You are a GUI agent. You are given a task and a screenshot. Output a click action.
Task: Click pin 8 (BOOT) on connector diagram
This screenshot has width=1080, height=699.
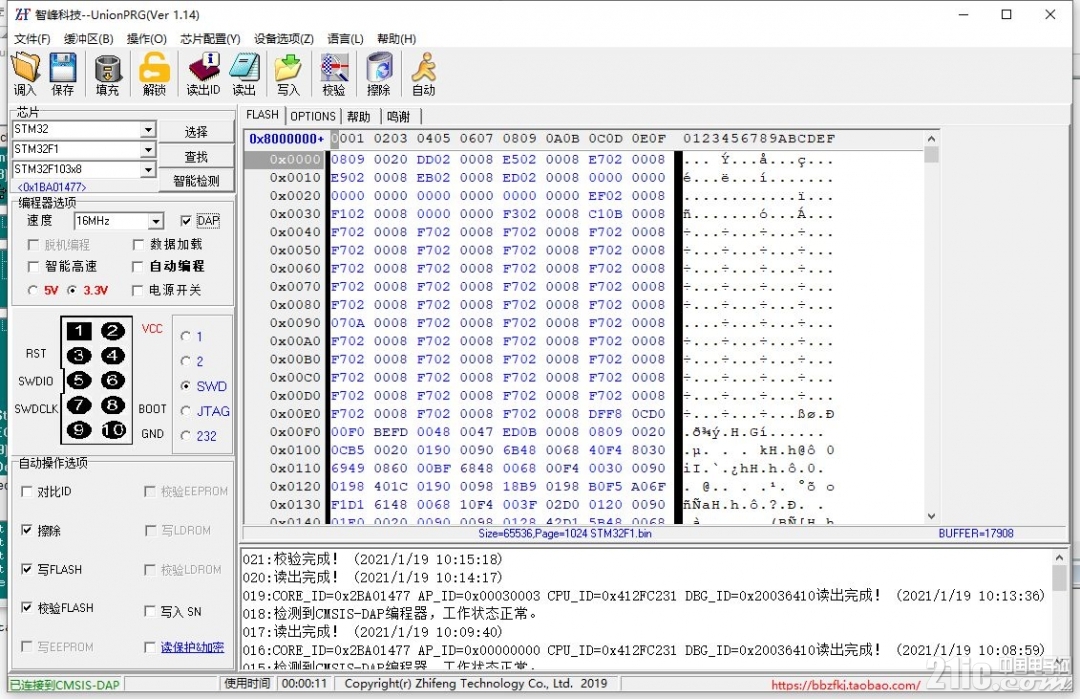tap(113, 406)
